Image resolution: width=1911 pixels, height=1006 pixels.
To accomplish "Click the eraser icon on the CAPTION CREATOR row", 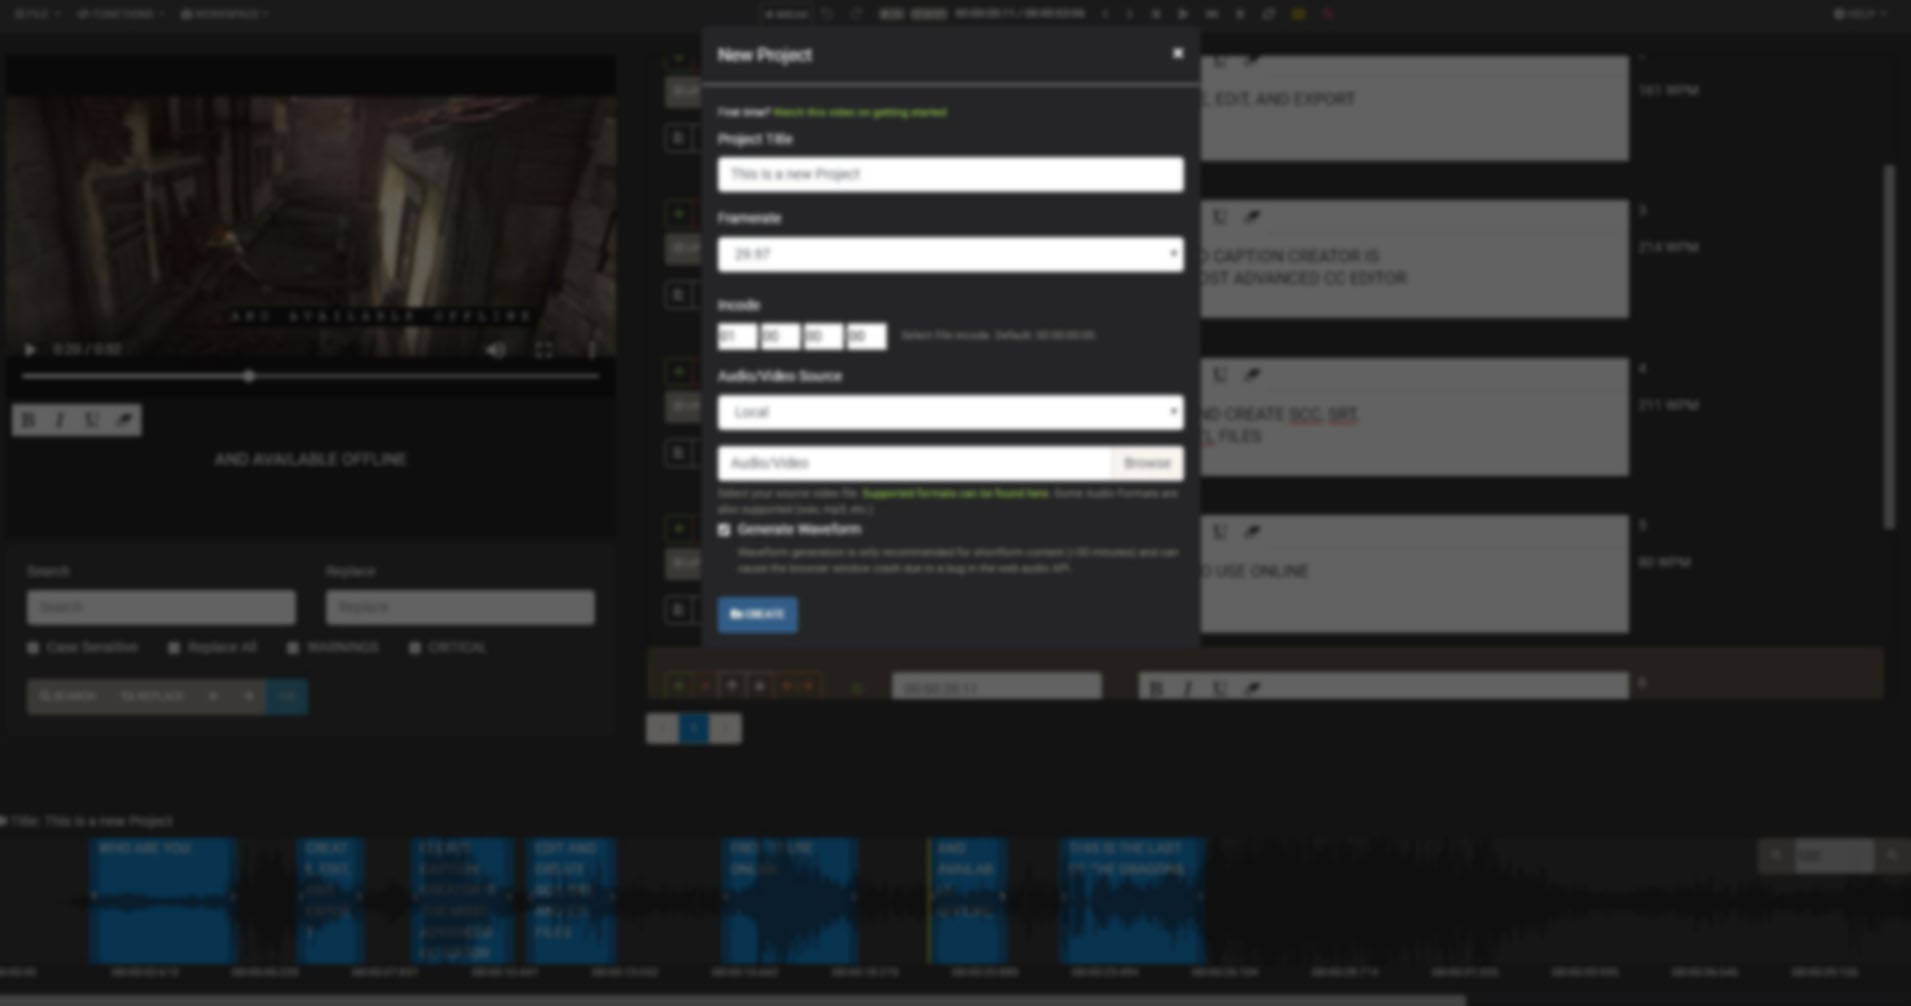I will 1251,217.
